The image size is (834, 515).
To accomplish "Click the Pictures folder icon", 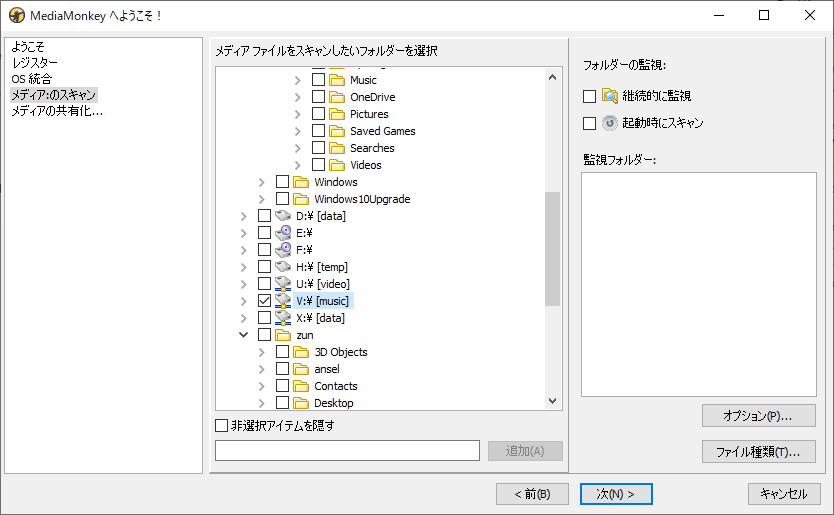I will pyautogui.click(x=337, y=114).
